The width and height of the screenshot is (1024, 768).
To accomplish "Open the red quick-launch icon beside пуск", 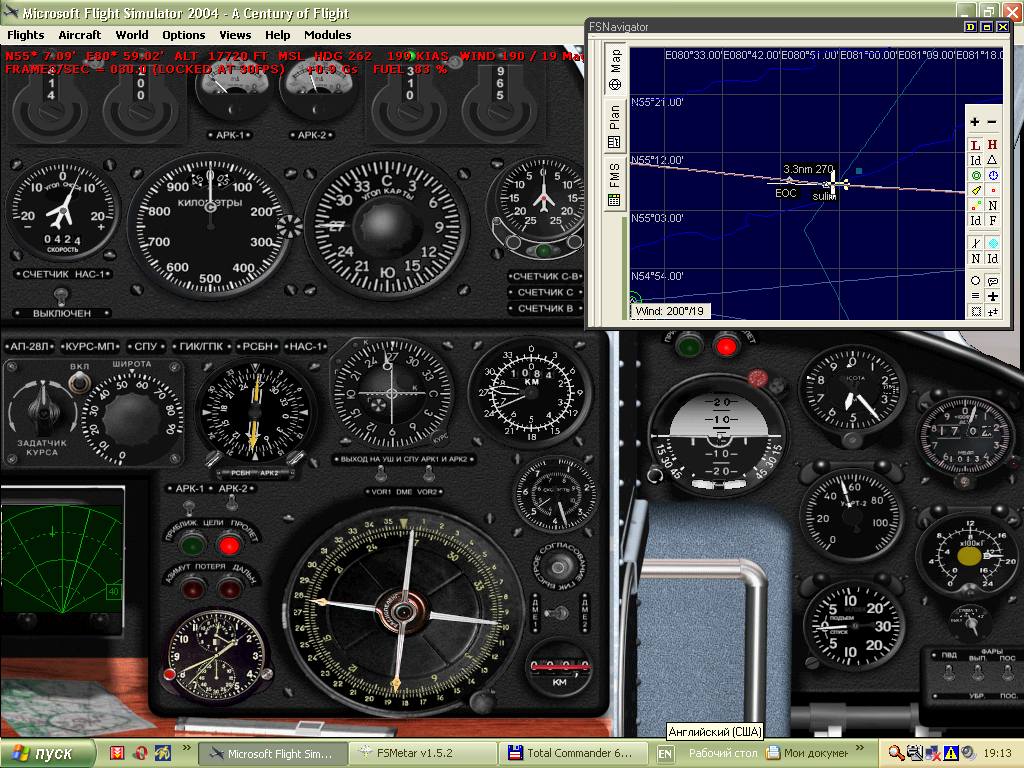I will 117,753.
